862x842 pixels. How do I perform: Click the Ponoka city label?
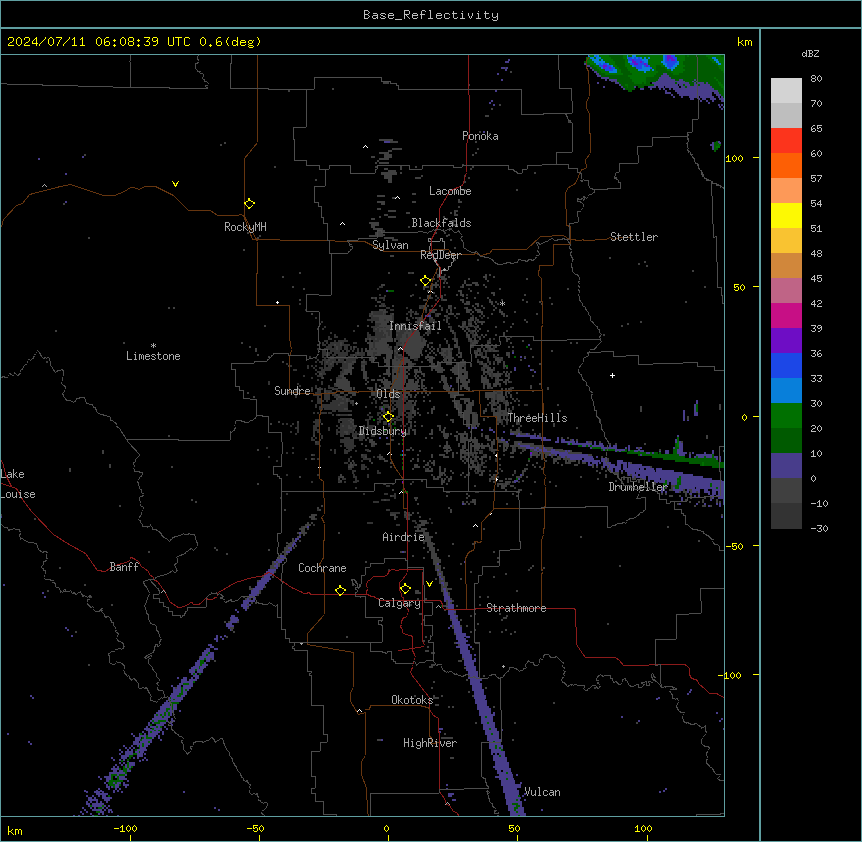click(x=480, y=136)
